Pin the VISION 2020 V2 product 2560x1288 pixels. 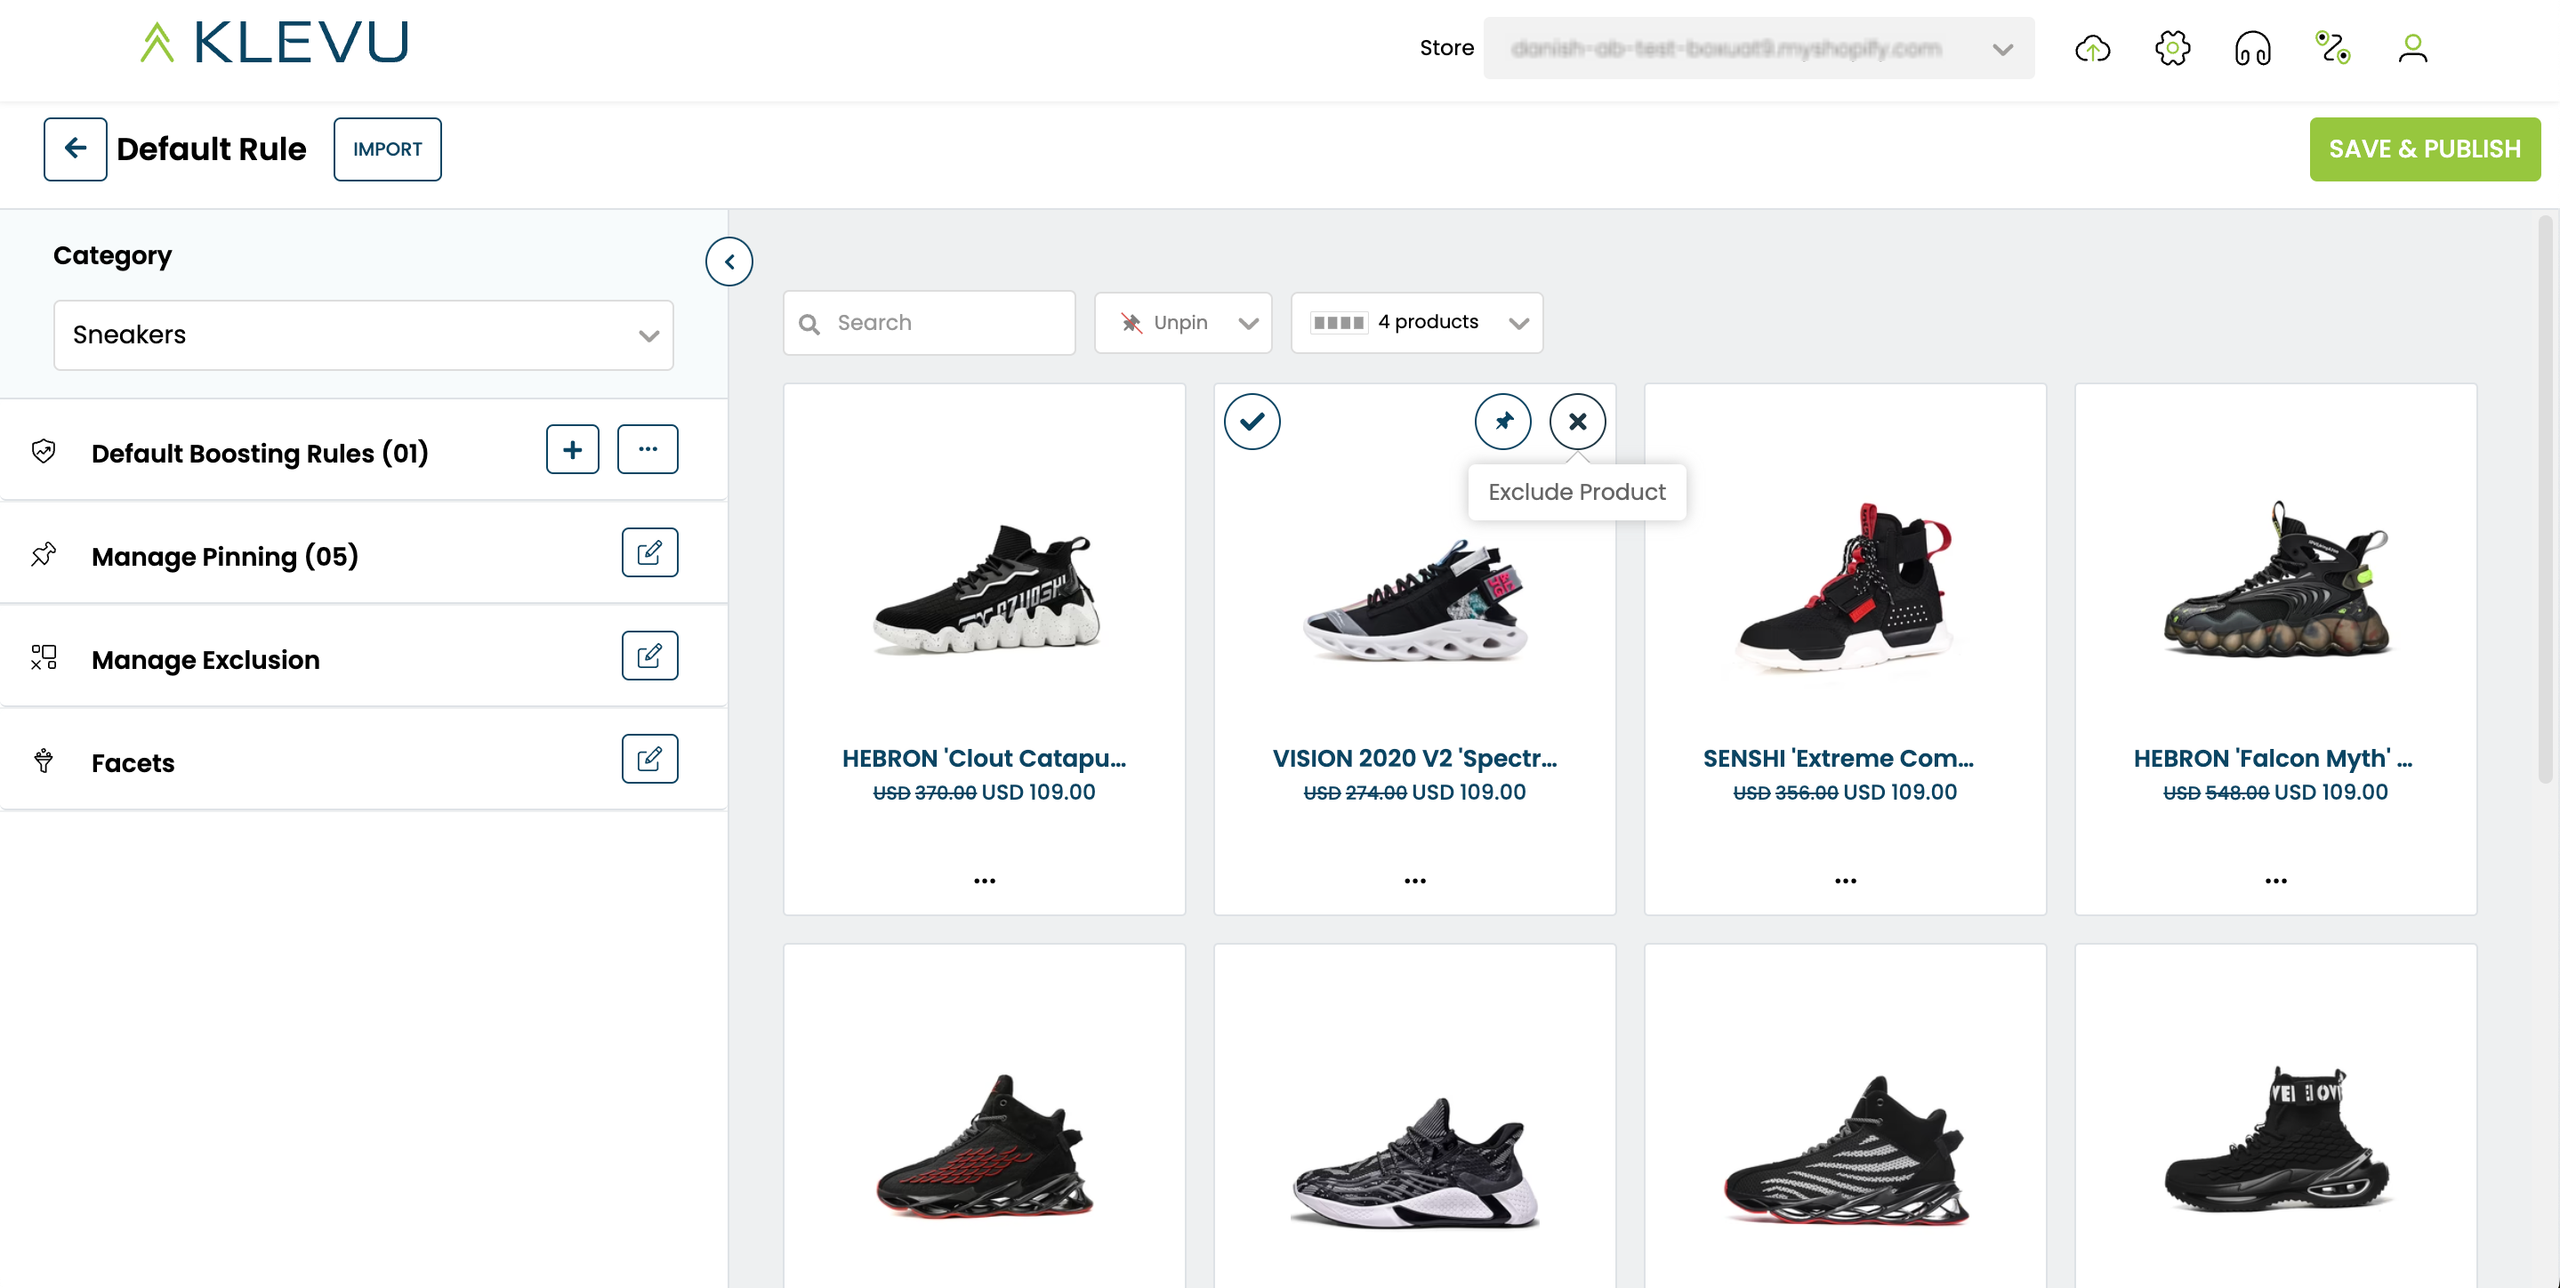(x=1502, y=421)
